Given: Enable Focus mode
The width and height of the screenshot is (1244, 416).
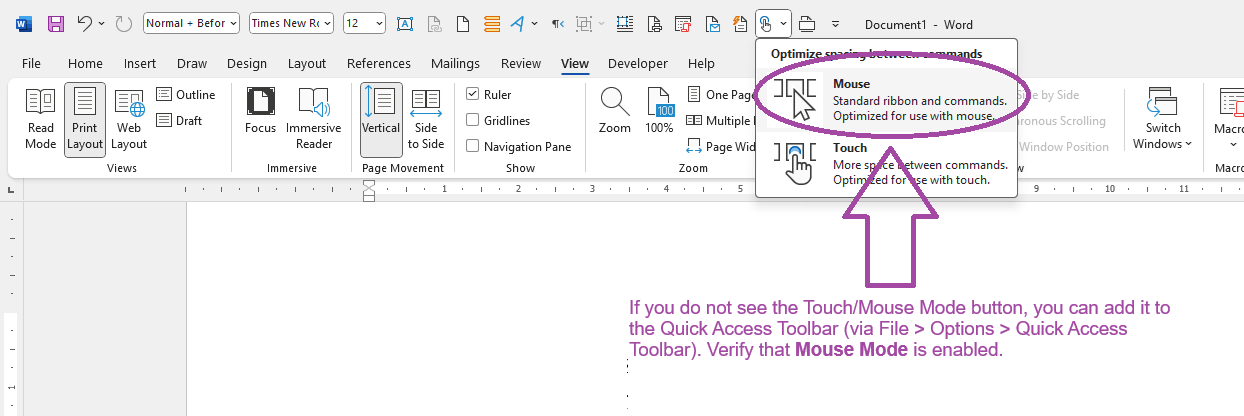Looking at the screenshot, I should tap(261, 111).
